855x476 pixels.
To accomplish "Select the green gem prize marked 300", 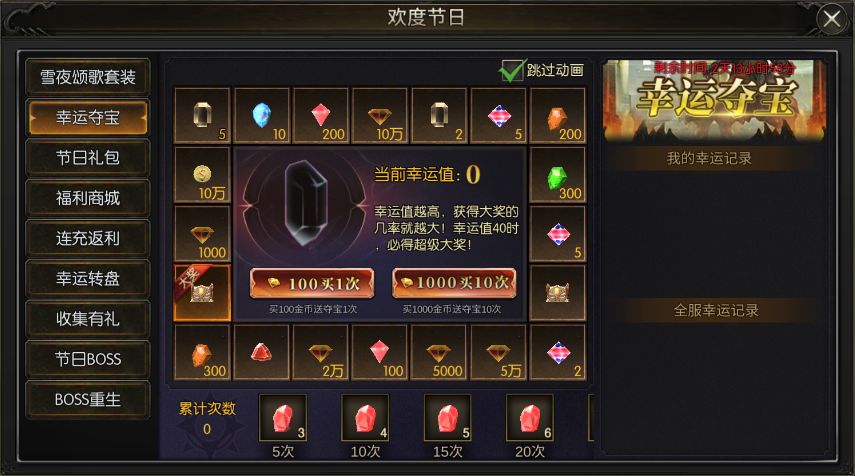I will coord(557,175).
